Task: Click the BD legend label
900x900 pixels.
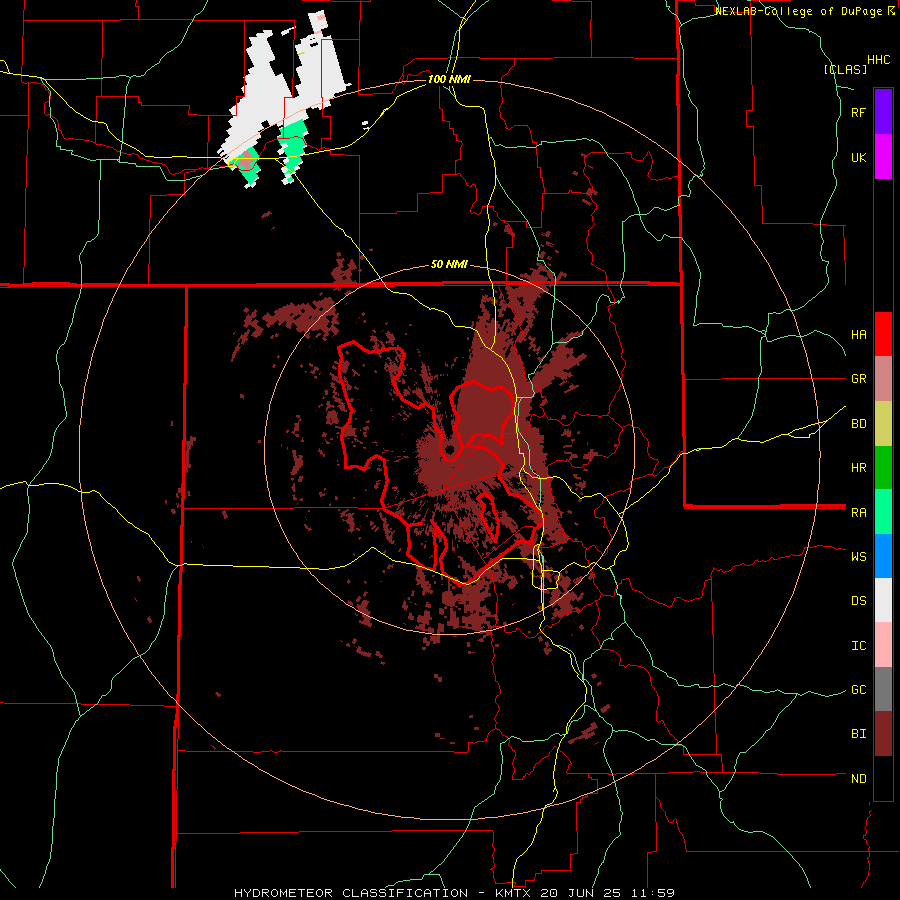Action: coord(858,424)
